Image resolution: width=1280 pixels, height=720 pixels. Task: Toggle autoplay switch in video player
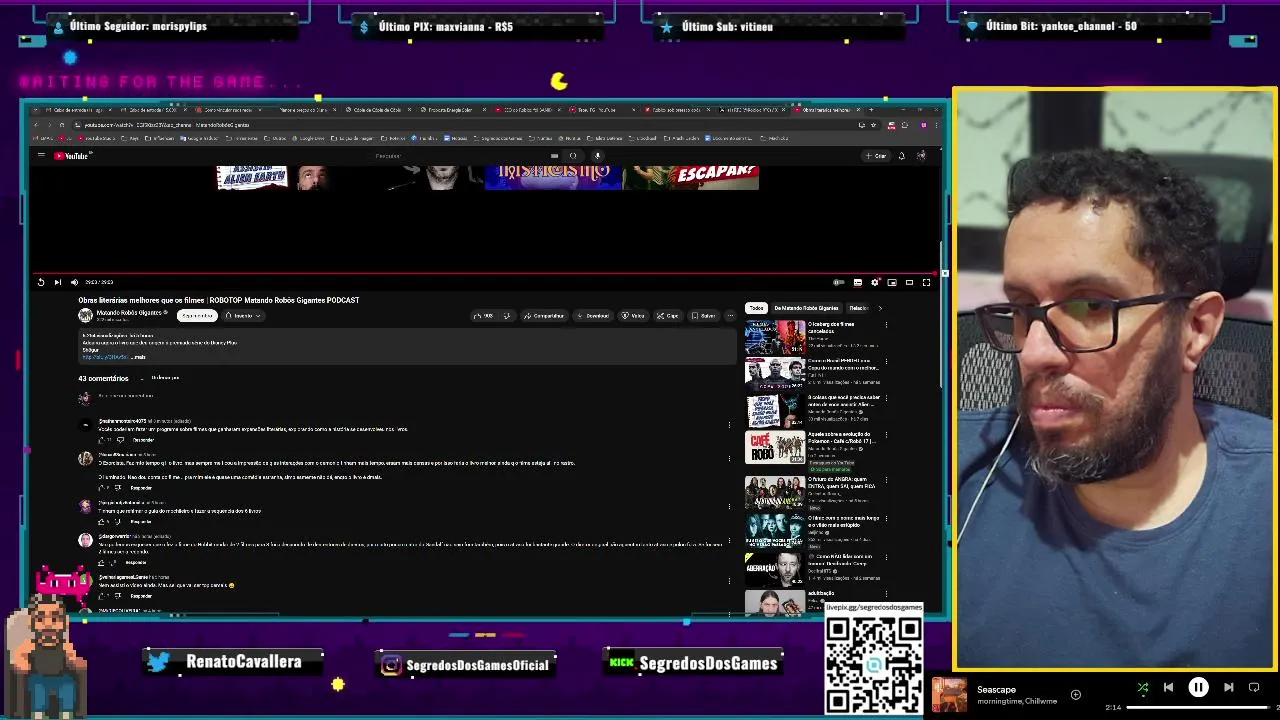pos(839,283)
